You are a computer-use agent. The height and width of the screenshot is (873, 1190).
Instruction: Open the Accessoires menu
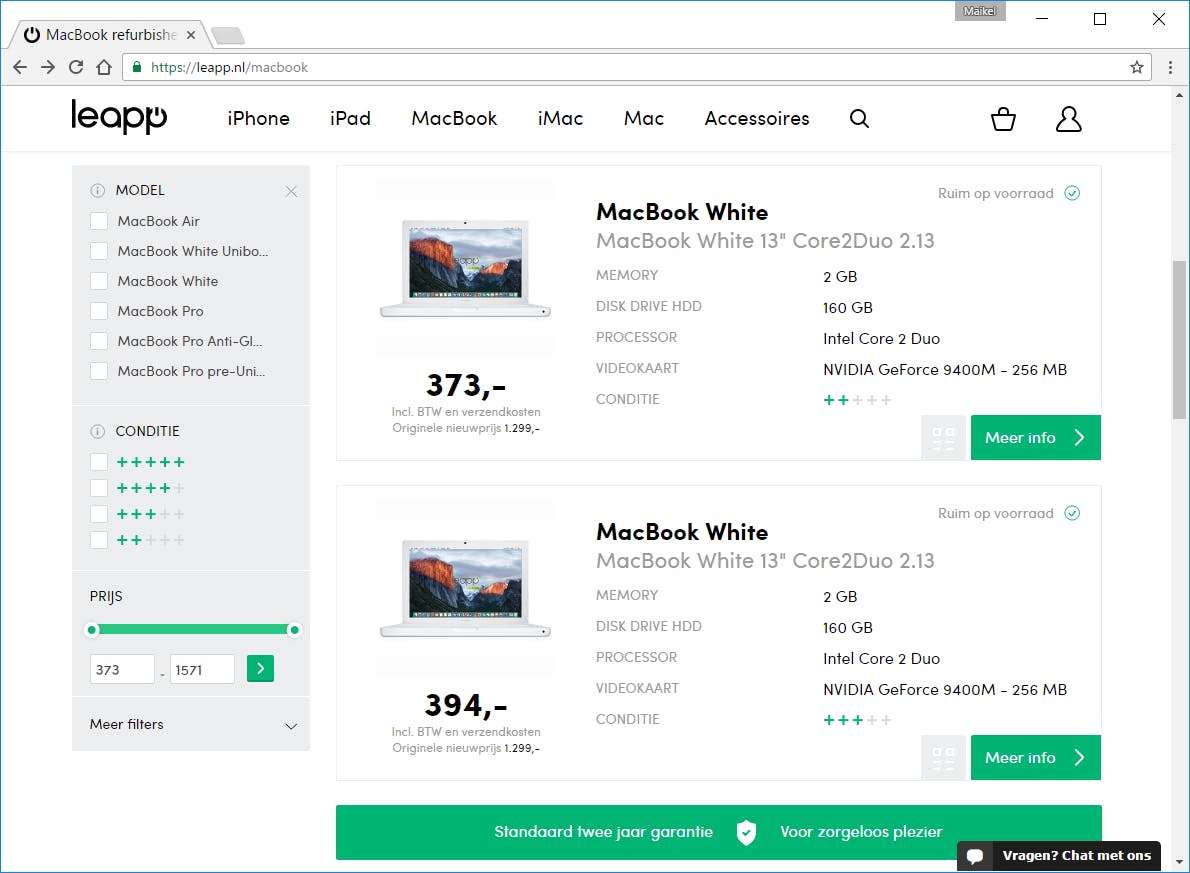point(757,118)
